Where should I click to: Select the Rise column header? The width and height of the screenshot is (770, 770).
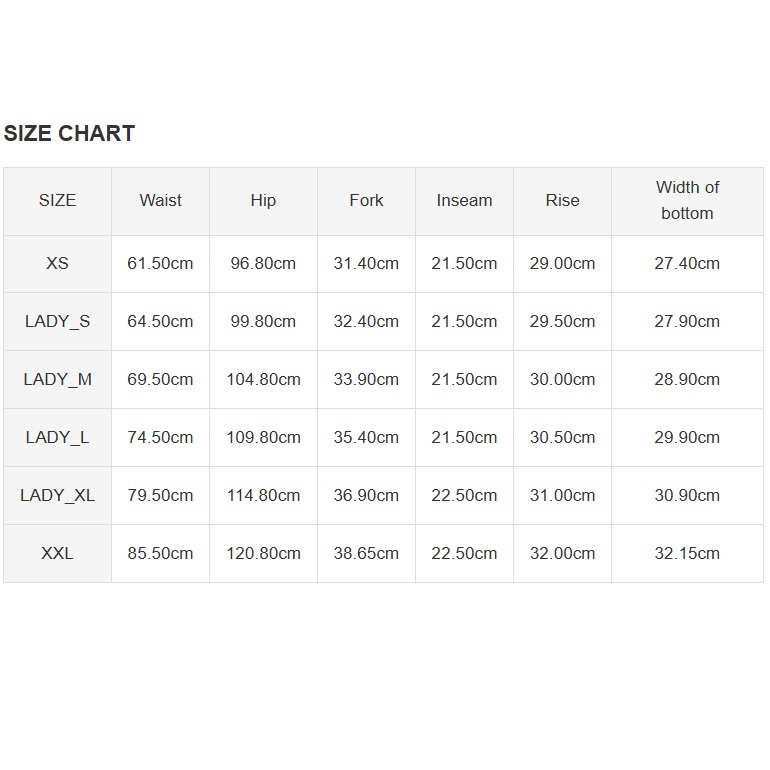tap(562, 200)
